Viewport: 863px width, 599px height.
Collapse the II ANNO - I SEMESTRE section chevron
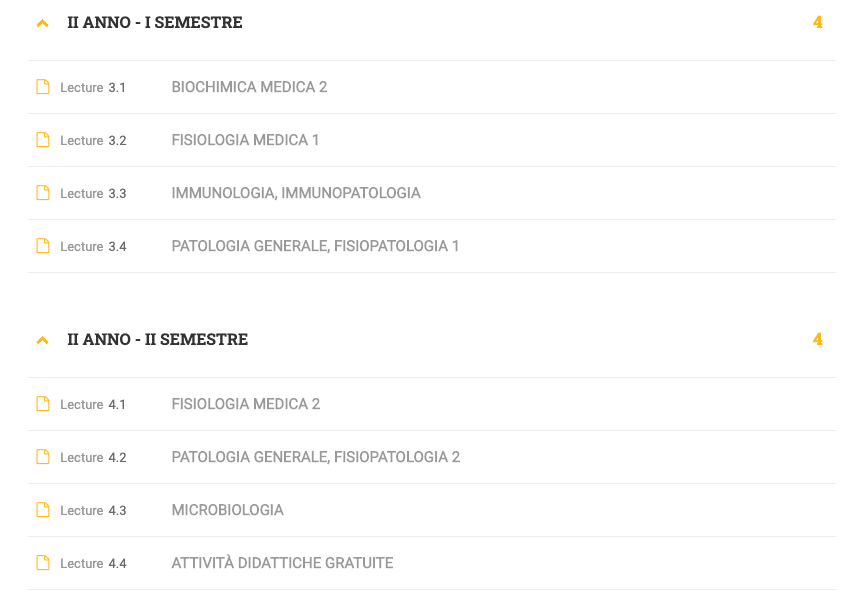pos(42,23)
